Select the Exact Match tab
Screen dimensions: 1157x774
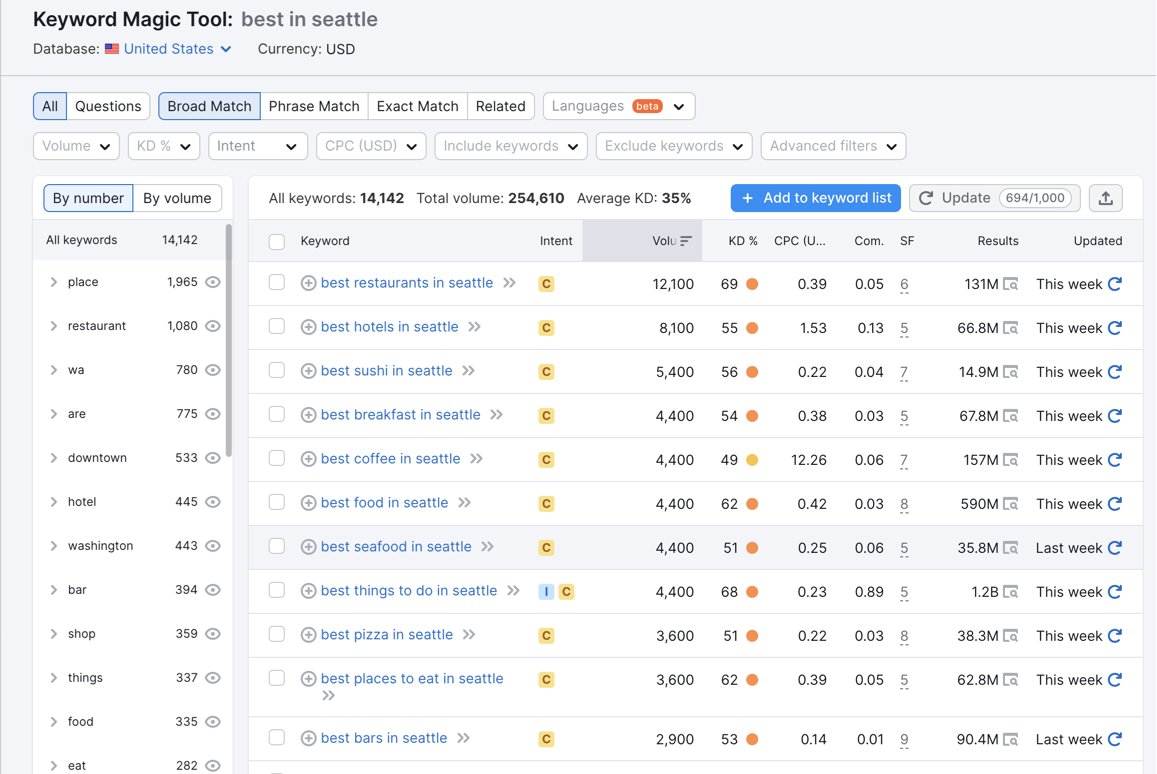(418, 106)
